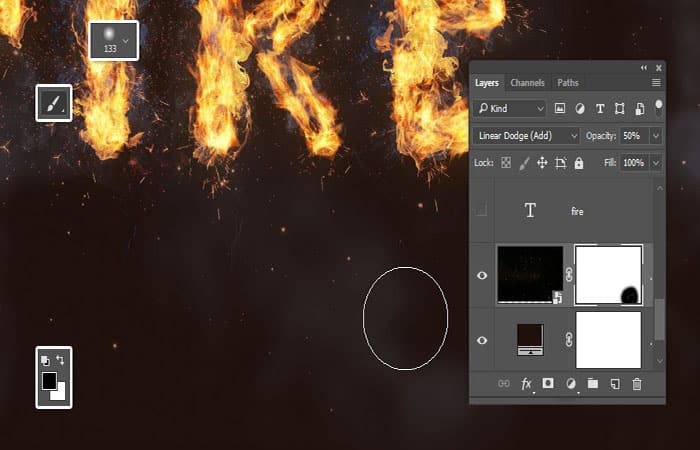Expand the Opacity slider dropdown arrow
The height and width of the screenshot is (450, 700).
[x=656, y=136]
